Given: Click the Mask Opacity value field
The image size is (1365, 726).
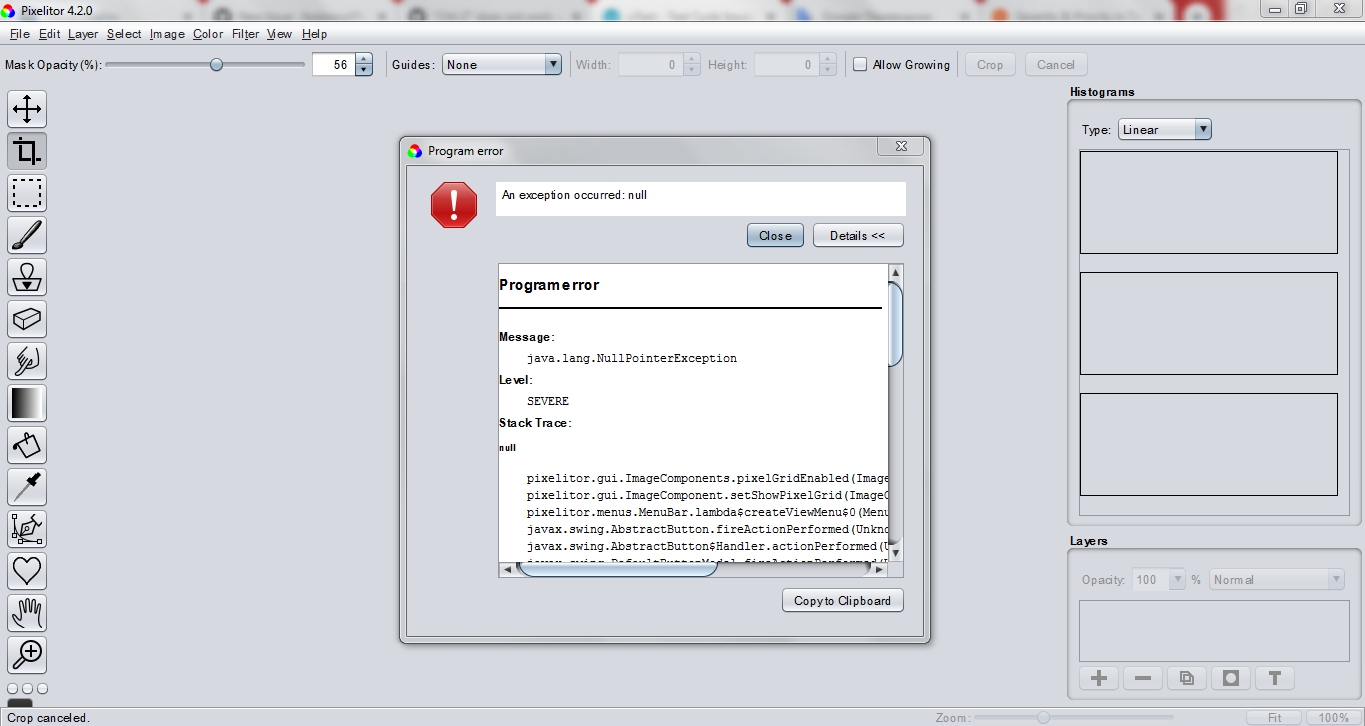Looking at the screenshot, I should [x=333, y=65].
